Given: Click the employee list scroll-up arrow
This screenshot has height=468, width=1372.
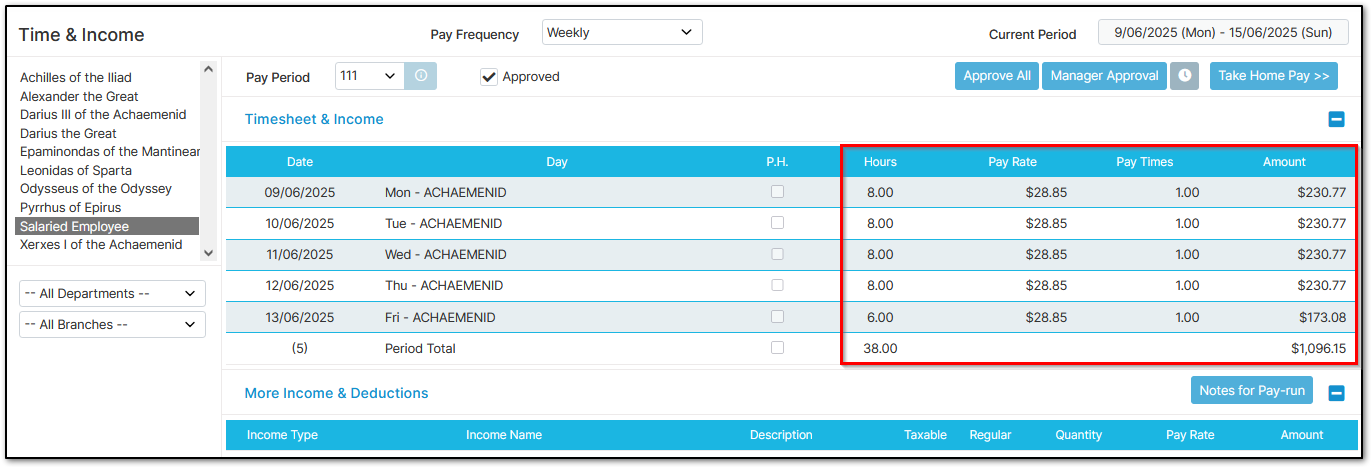Looking at the screenshot, I should [208, 70].
